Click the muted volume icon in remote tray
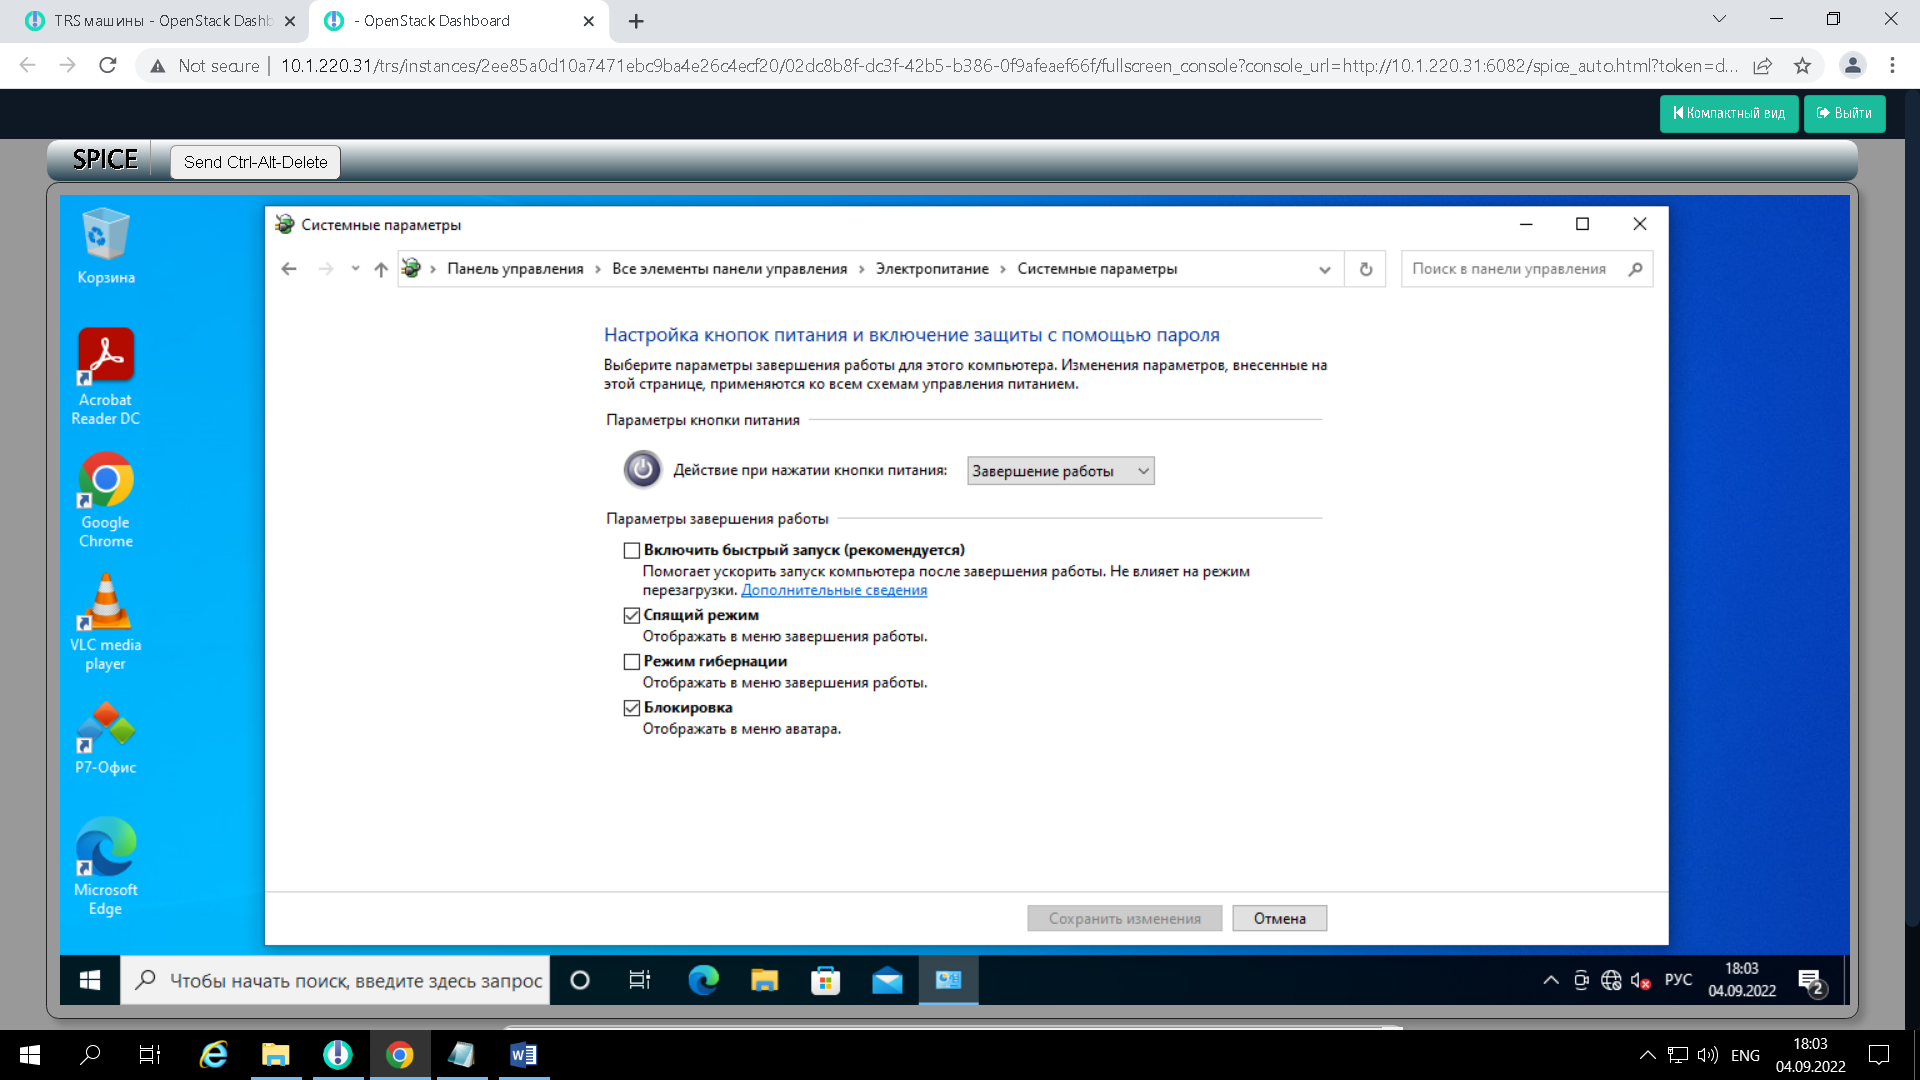Viewport: 1920px width, 1080px height. (x=1640, y=981)
